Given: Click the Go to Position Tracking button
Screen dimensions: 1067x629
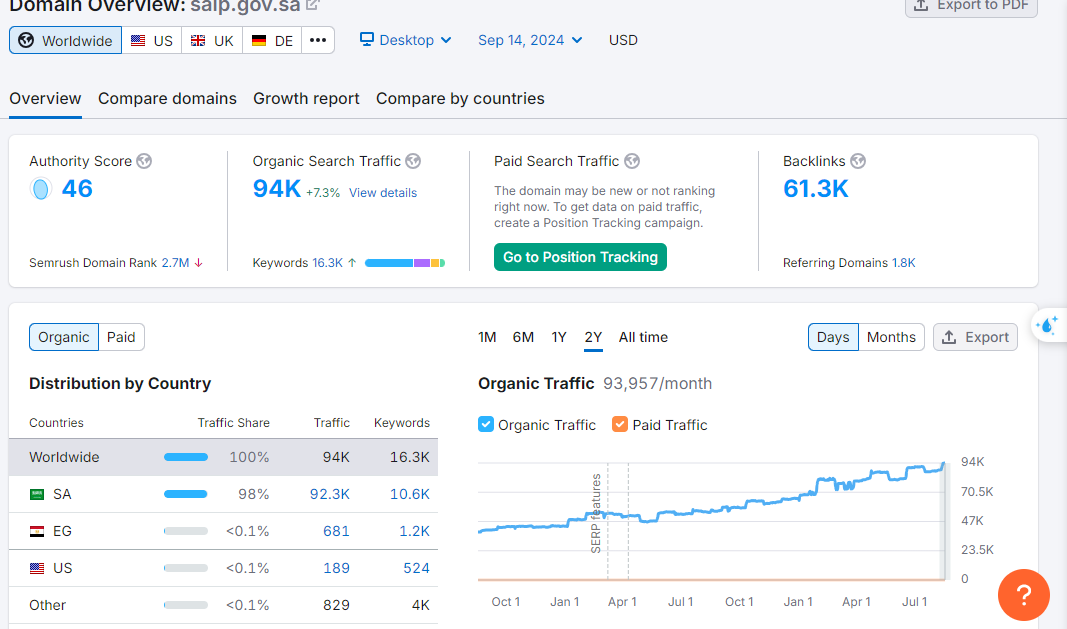Looking at the screenshot, I should pos(580,257).
